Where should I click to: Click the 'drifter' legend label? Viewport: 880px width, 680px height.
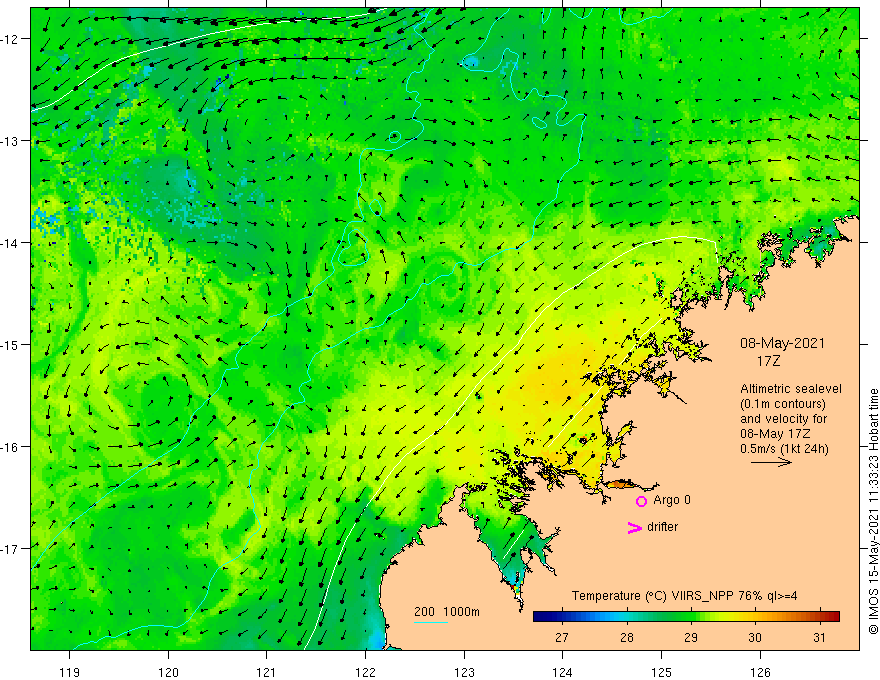(662, 527)
